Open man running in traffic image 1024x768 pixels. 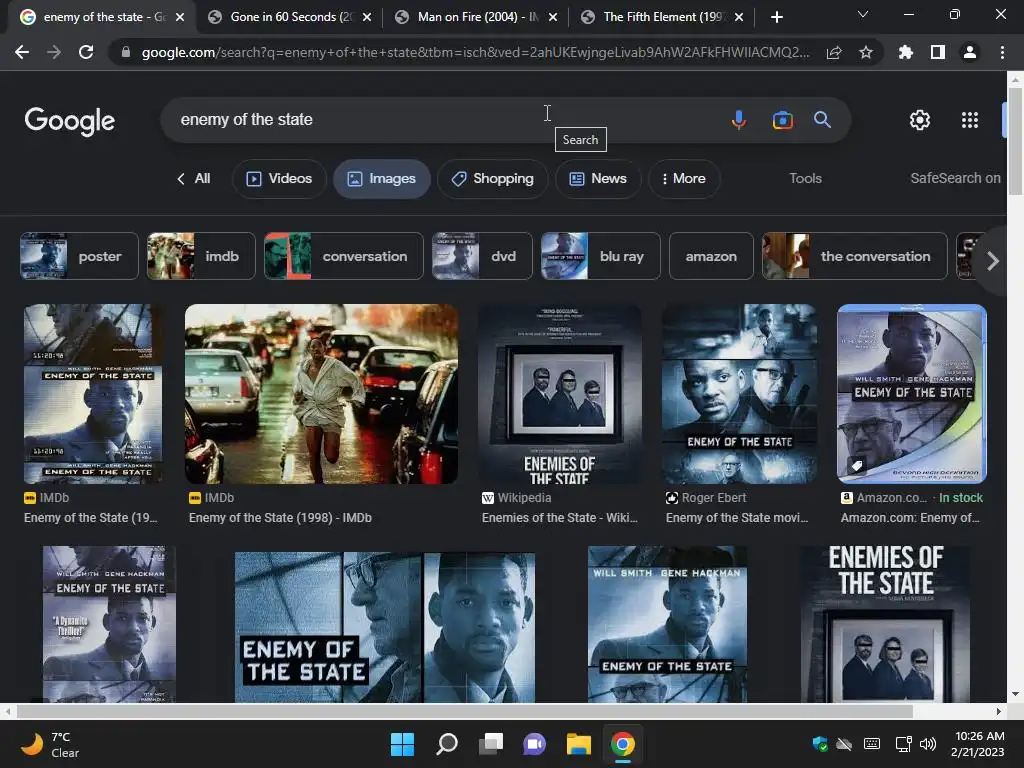click(321, 394)
